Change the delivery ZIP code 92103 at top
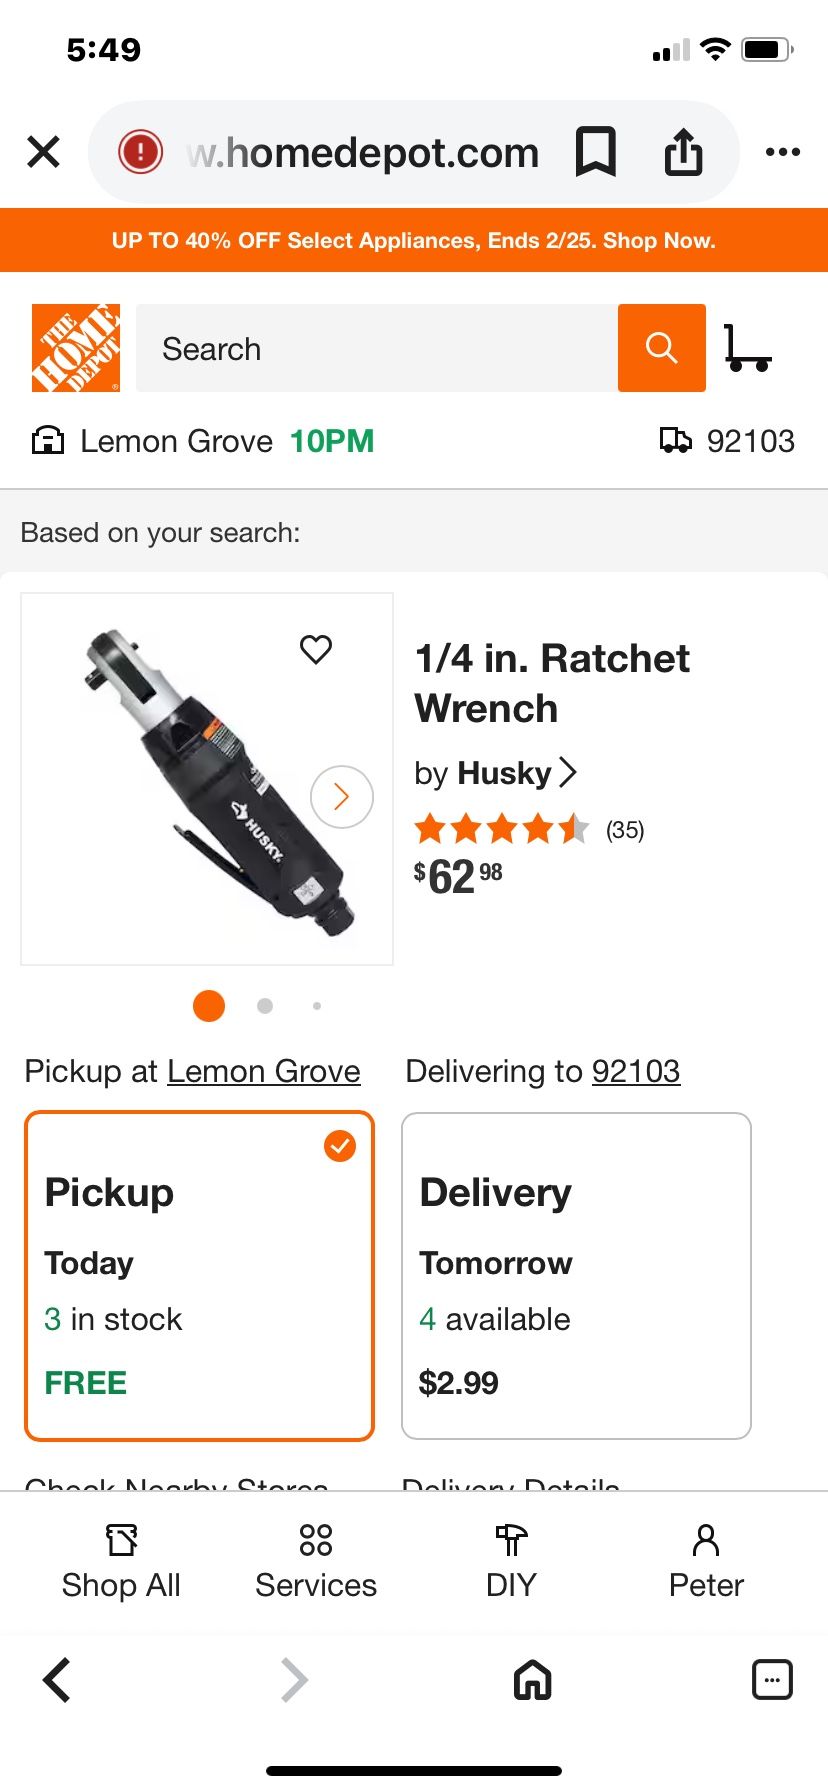828x1792 pixels. click(728, 441)
